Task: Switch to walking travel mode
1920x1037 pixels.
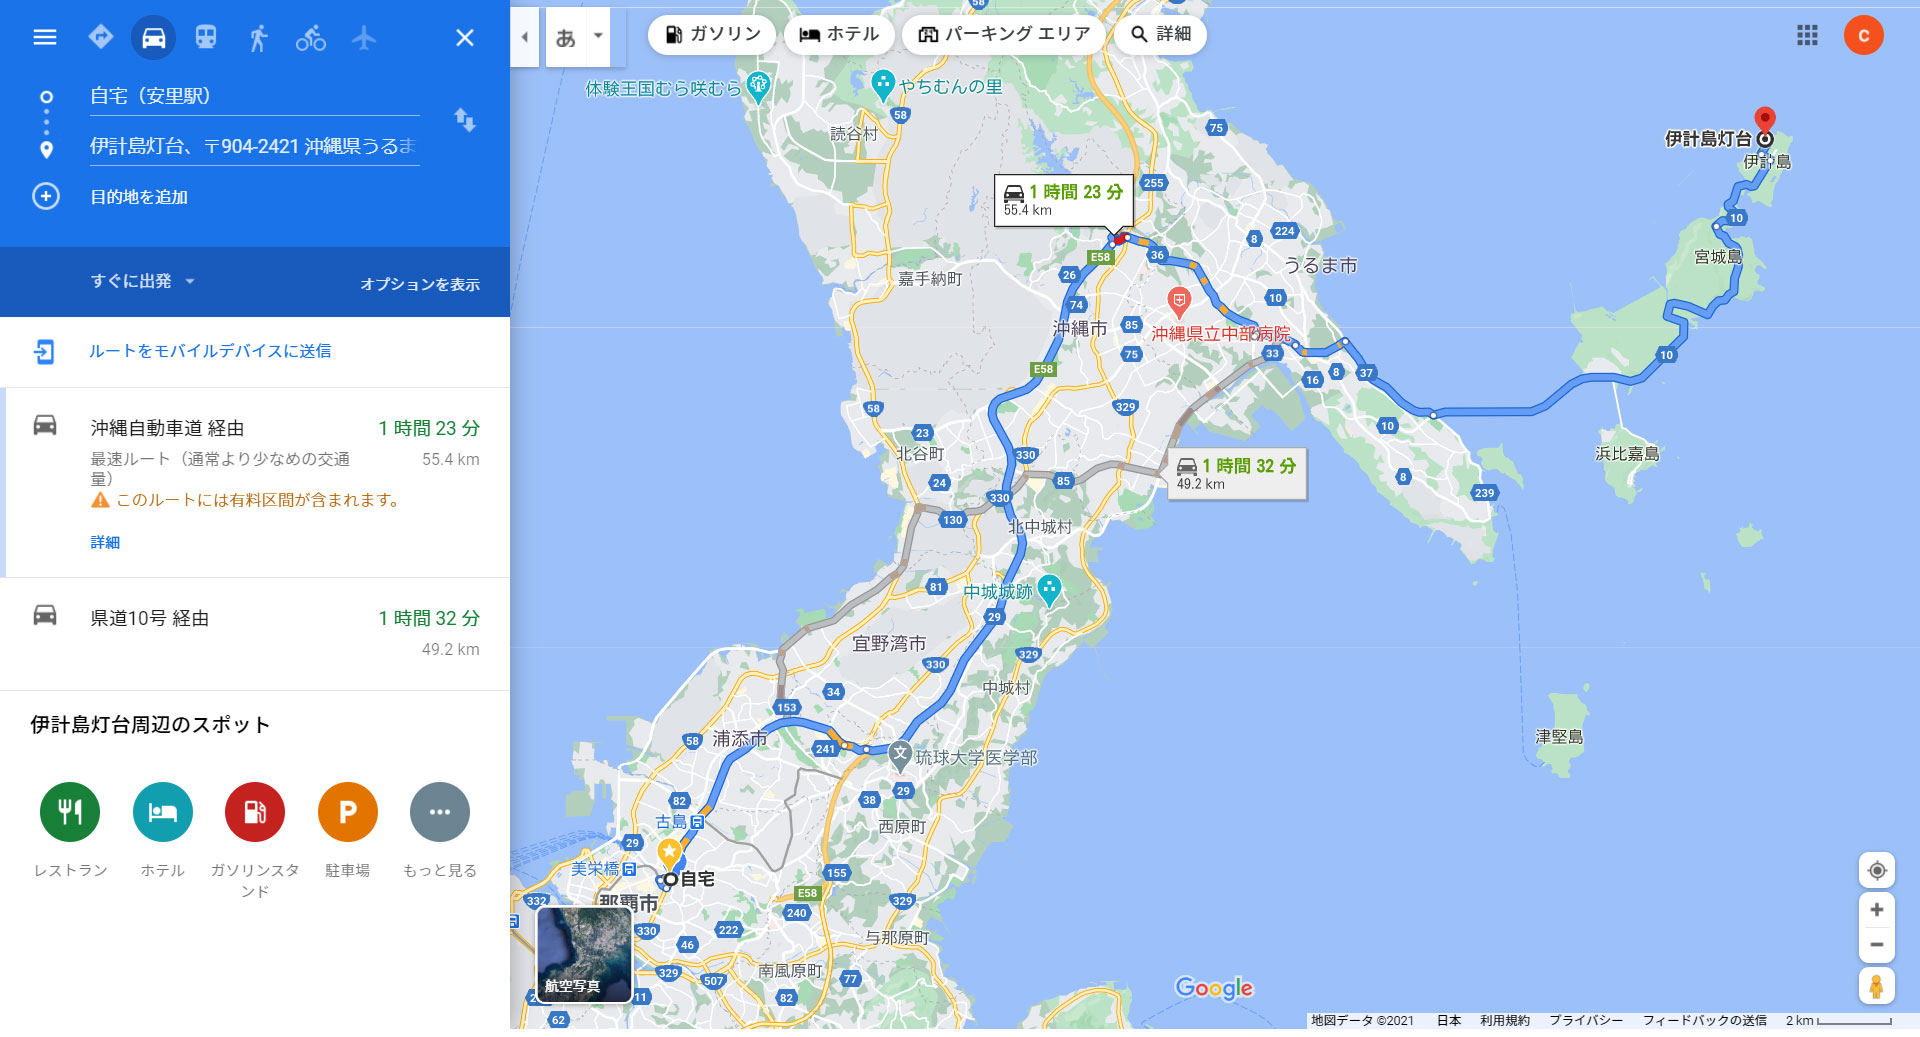Action: (258, 38)
